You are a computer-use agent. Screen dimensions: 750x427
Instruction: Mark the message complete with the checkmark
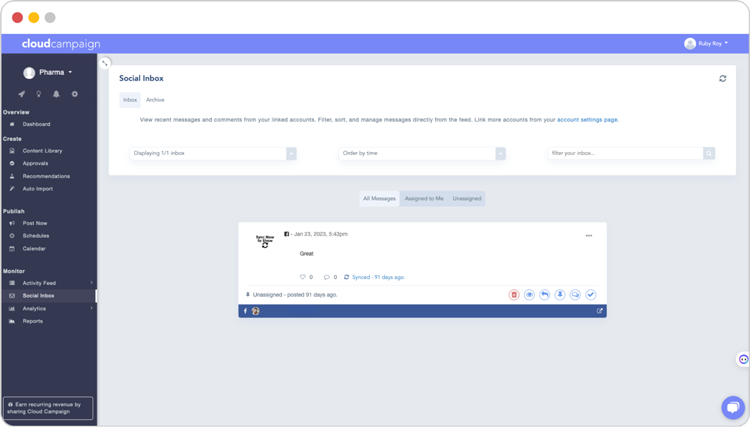click(591, 295)
